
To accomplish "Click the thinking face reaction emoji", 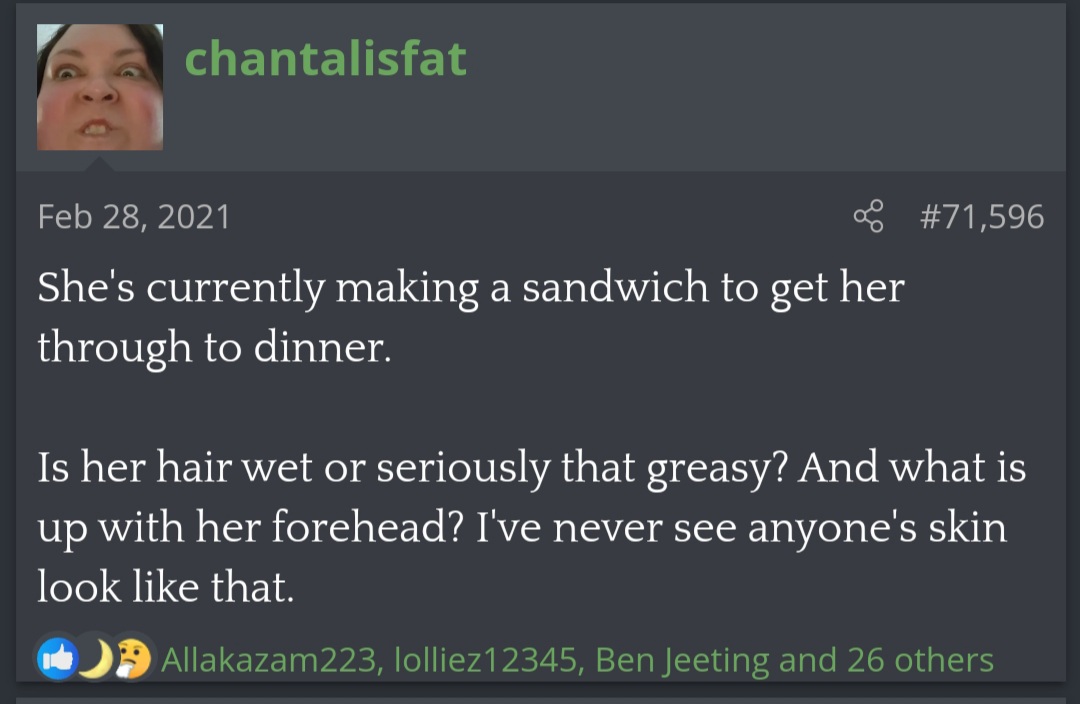I will [x=135, y=659].
